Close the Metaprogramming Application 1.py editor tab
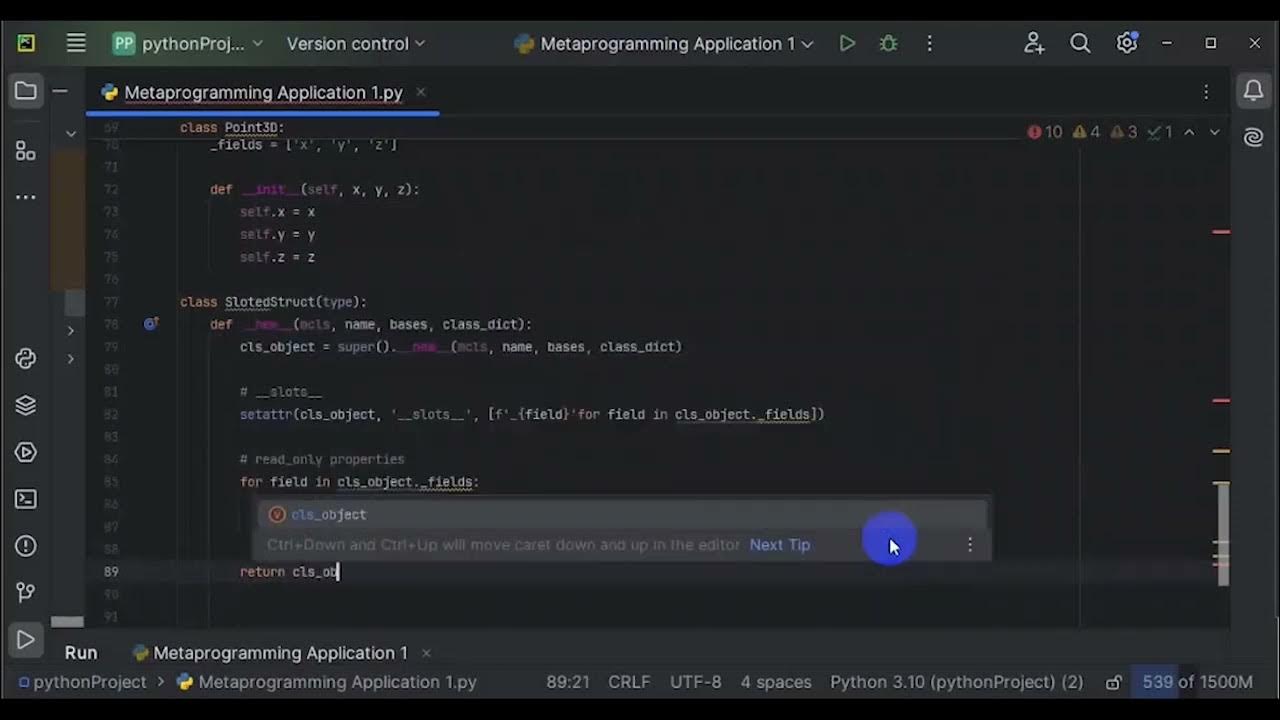Viewport: 1280px width, 720px height. (x=421, y=92)
